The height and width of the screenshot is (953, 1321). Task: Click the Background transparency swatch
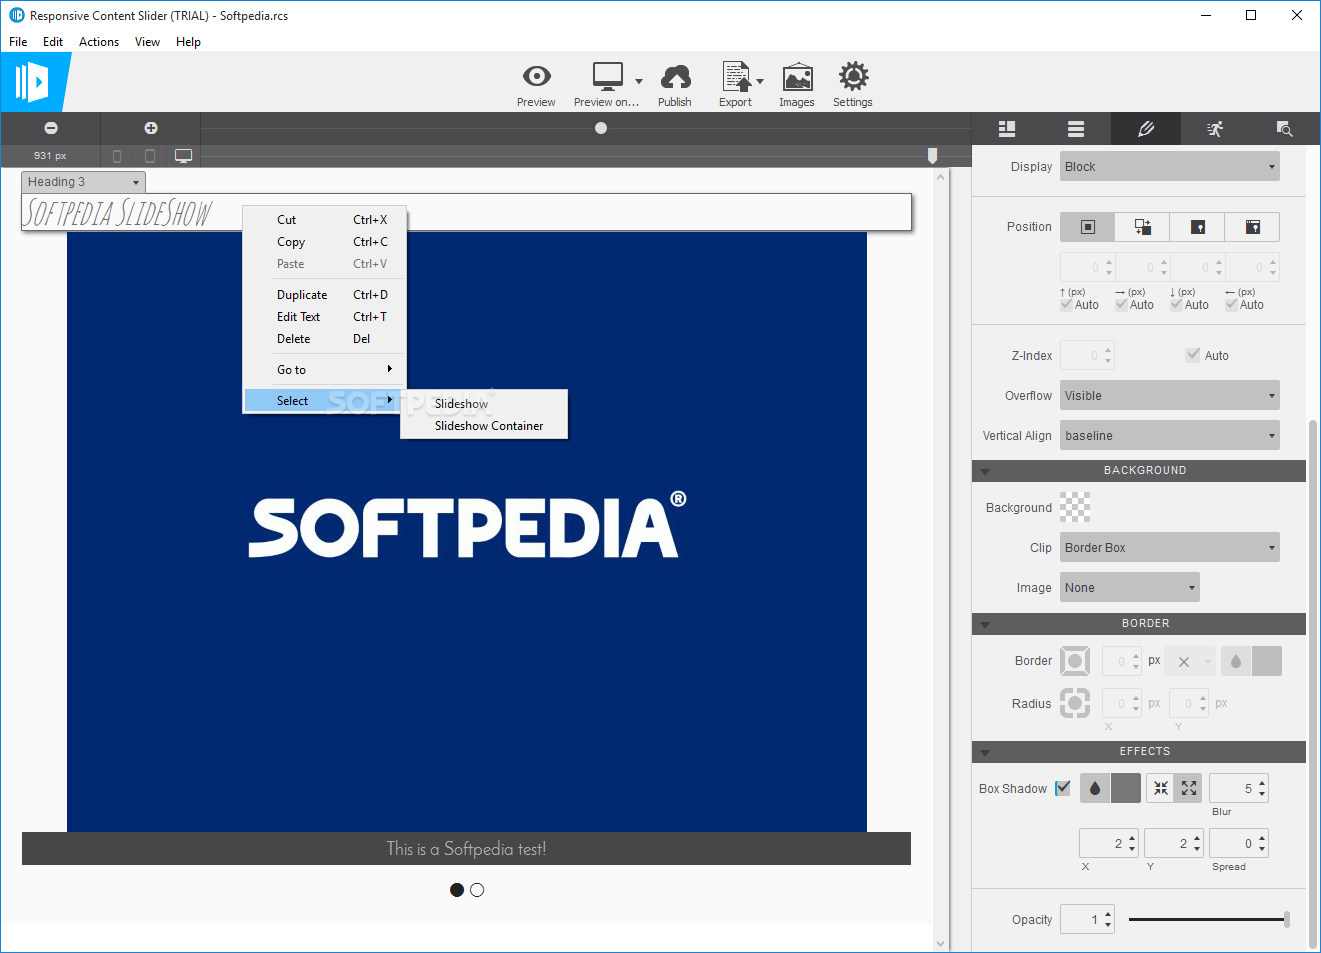pos(1075,507)
